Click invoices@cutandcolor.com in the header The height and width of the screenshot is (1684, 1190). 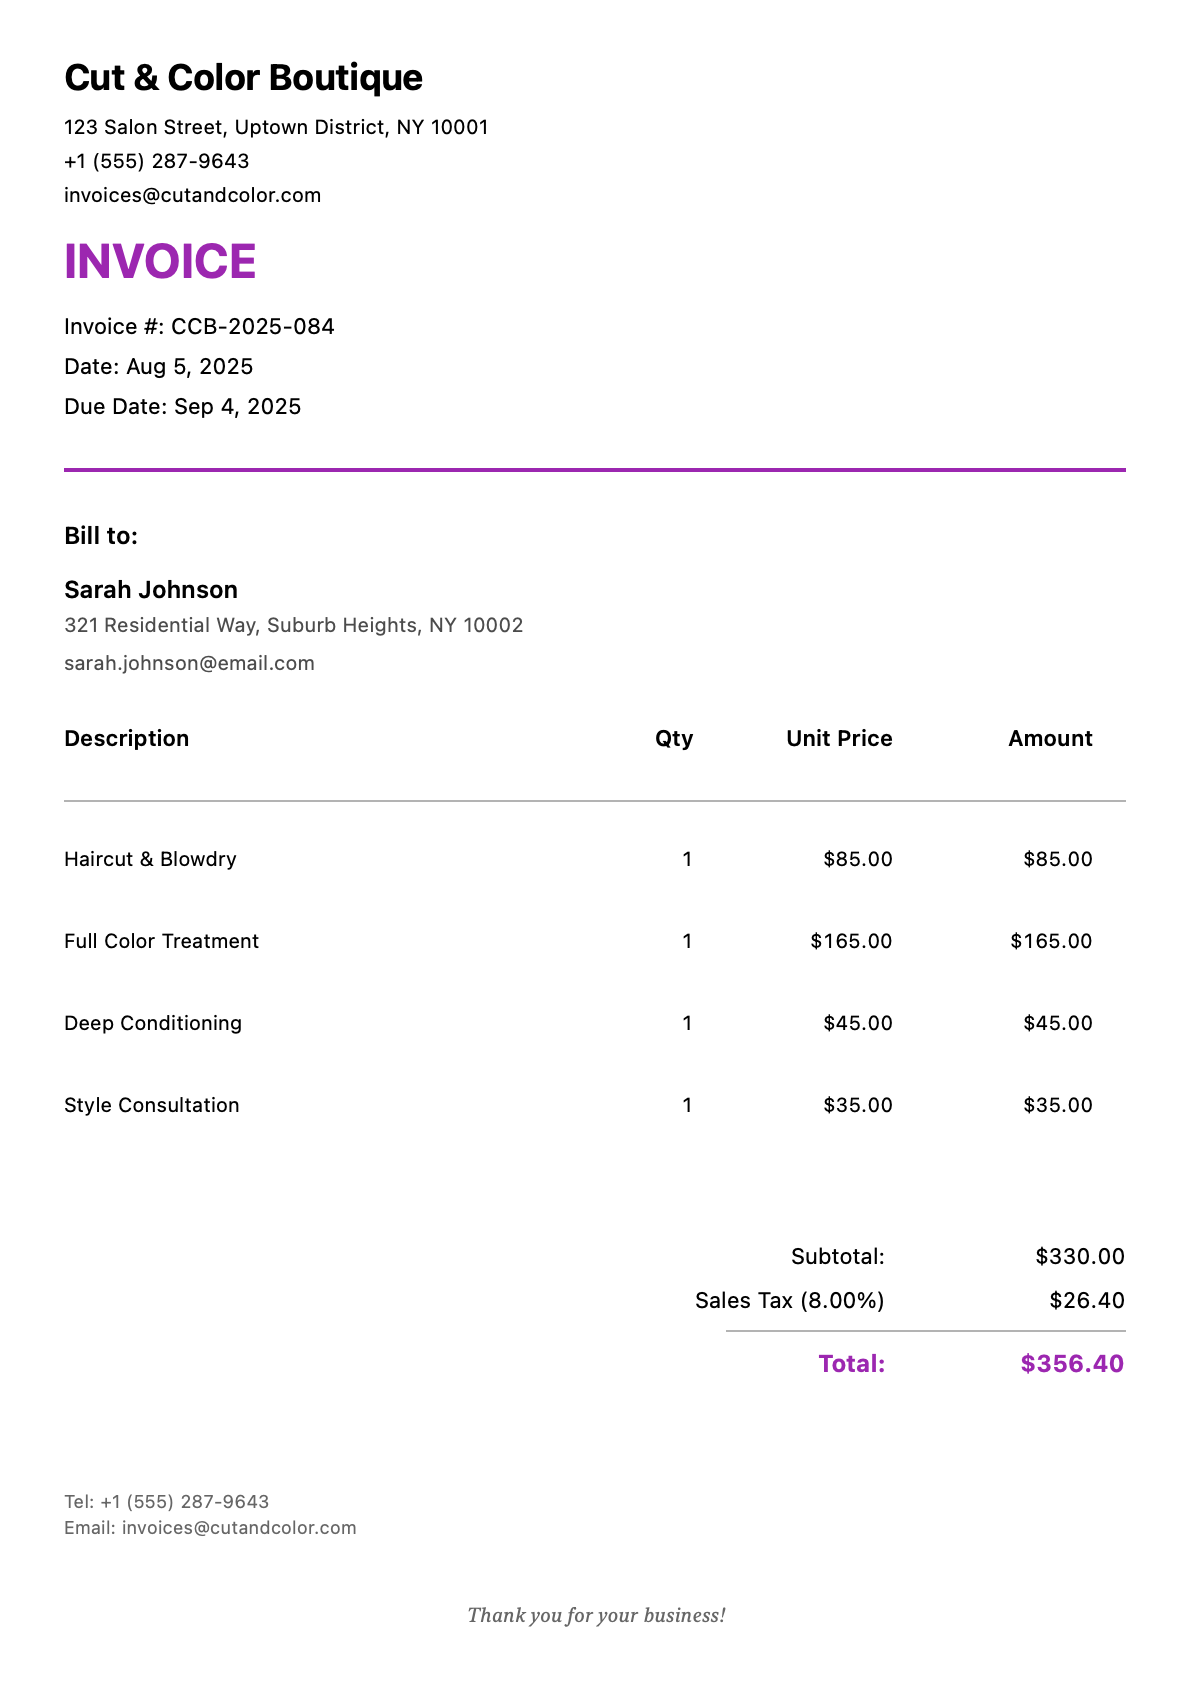tap(193, 195)
